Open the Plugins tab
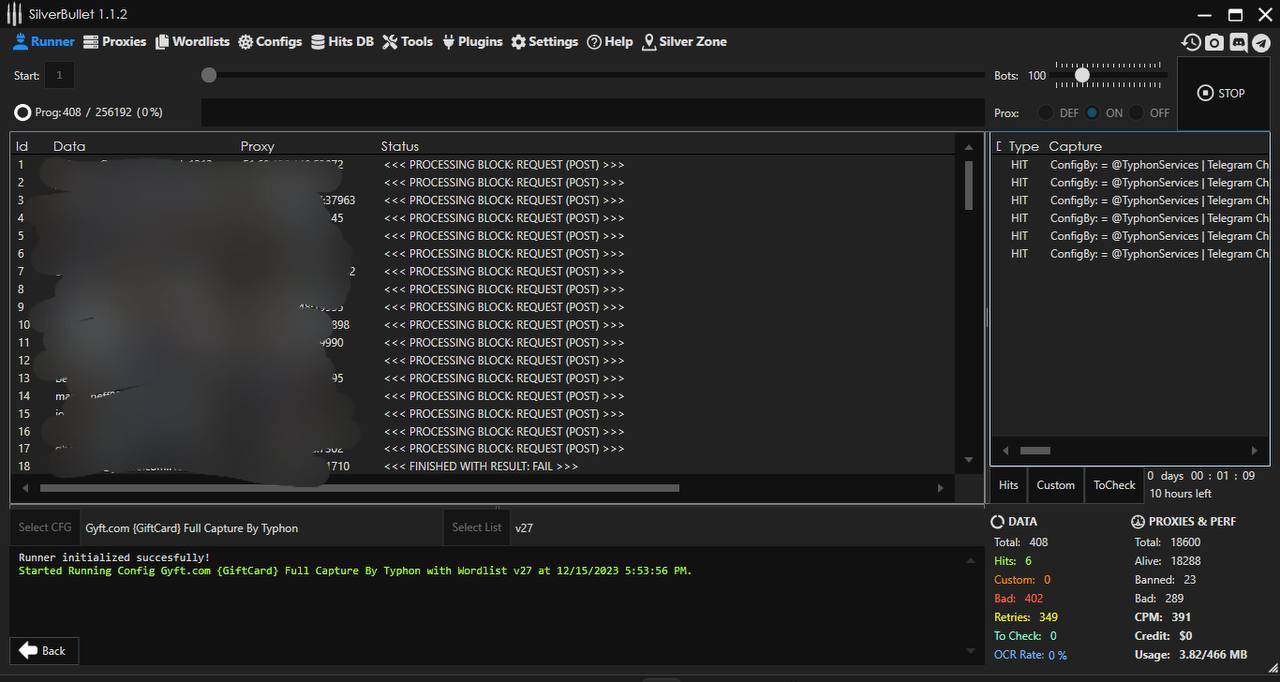The image size is (1280, 682). [472, 42]
